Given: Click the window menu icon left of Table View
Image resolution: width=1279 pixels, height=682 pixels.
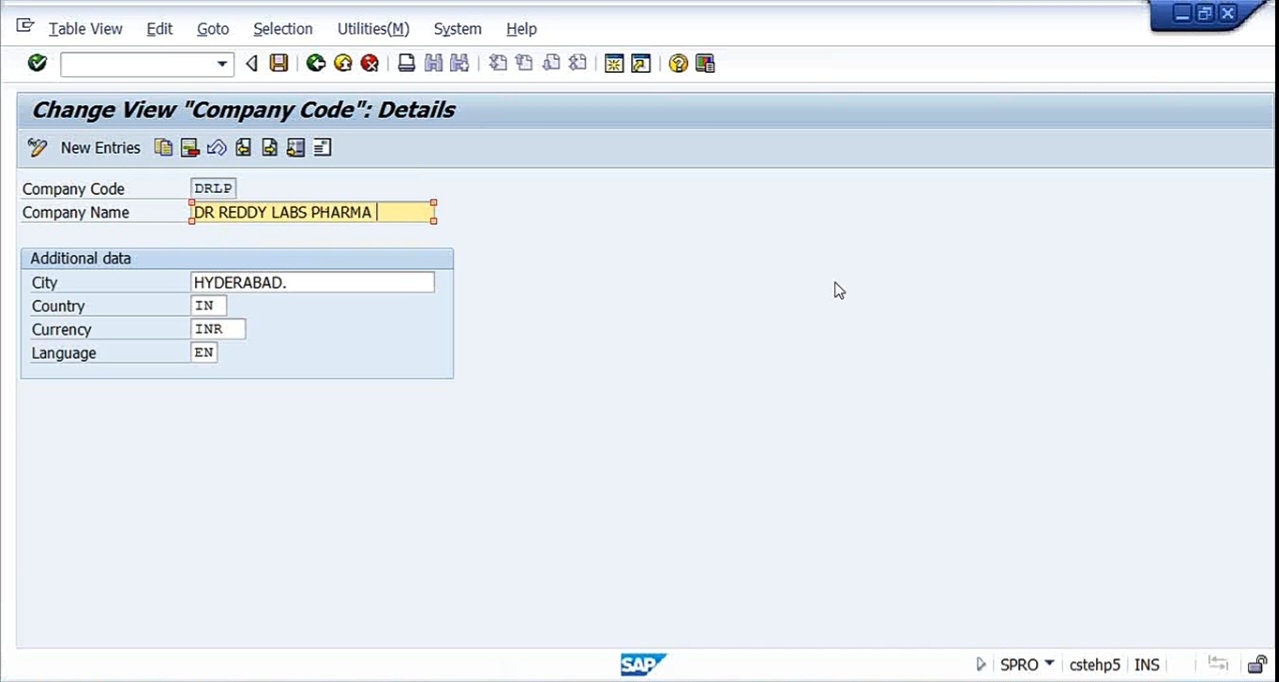Looking at the screenshot, I should [25, 27].
